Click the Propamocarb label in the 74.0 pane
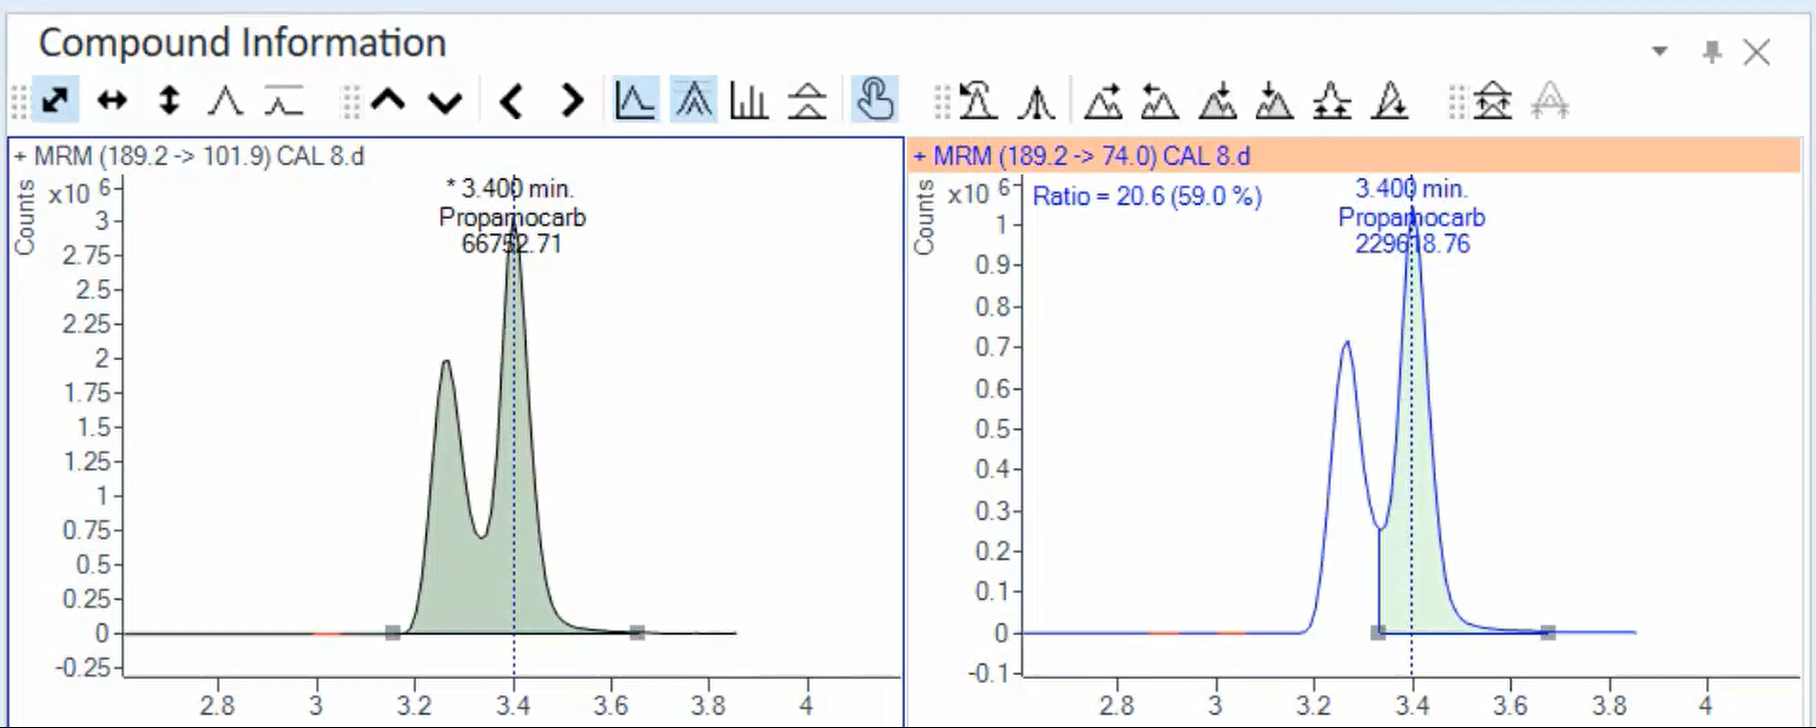The image size is (1816, 728). tap(1411, 217)
